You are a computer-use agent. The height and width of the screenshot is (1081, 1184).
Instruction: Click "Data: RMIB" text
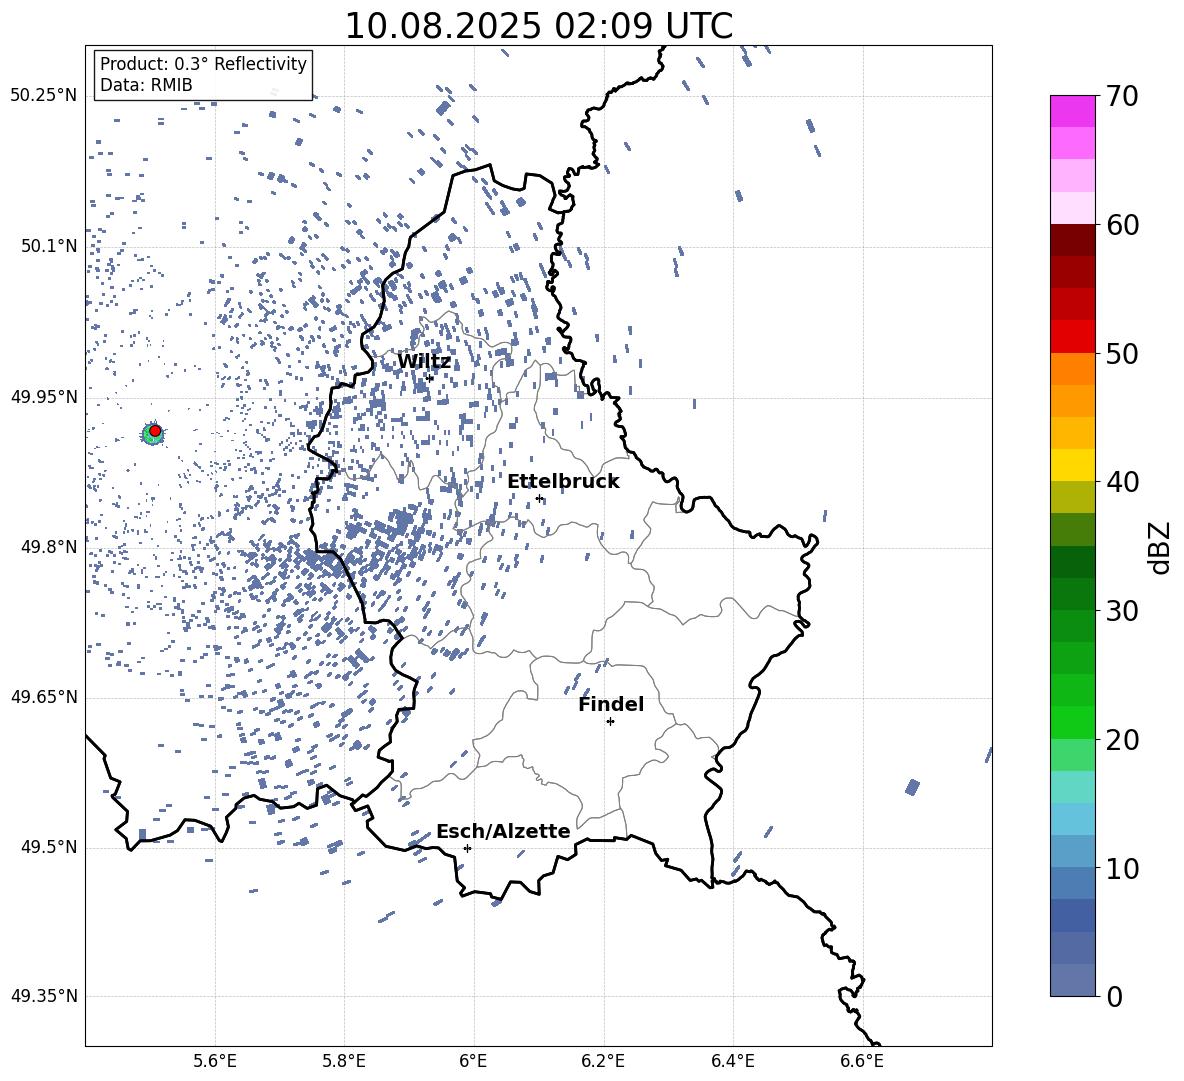coord(146,85)
